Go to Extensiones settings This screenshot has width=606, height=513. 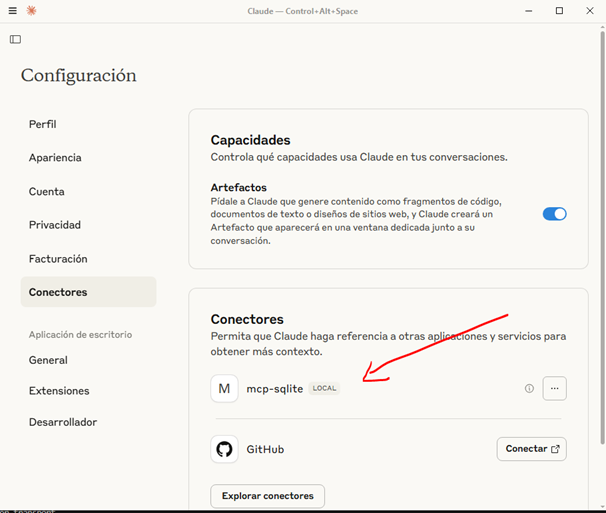coord(59,391)
